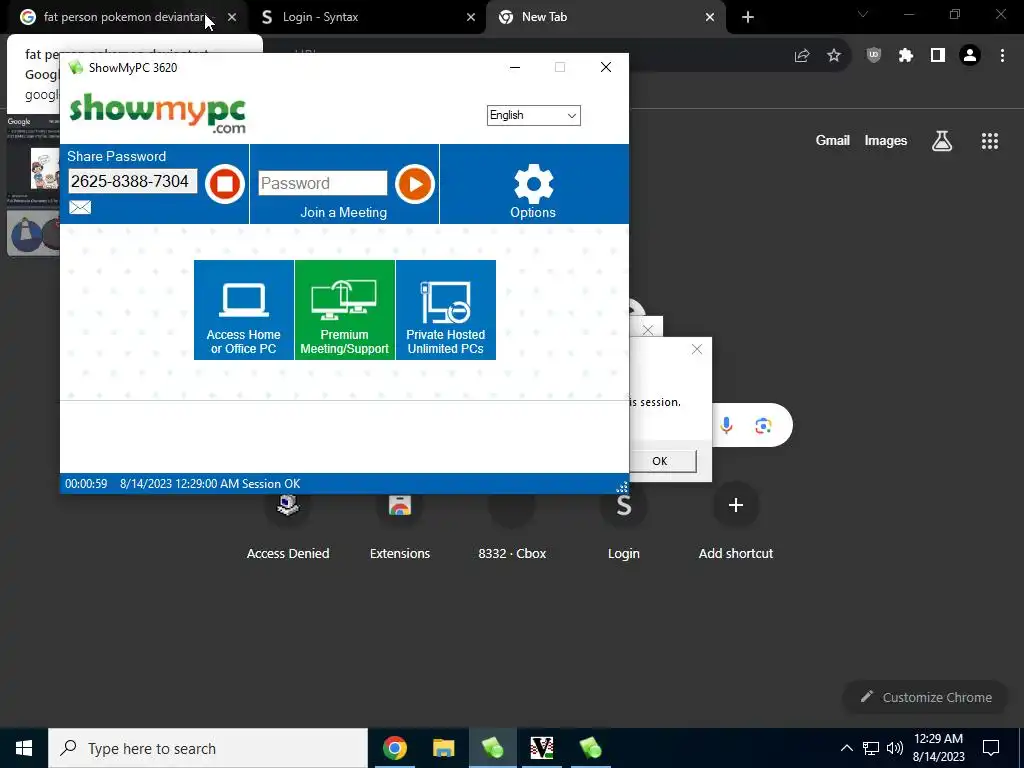Open the uBlock Origin extension icon

click(874, 56)
